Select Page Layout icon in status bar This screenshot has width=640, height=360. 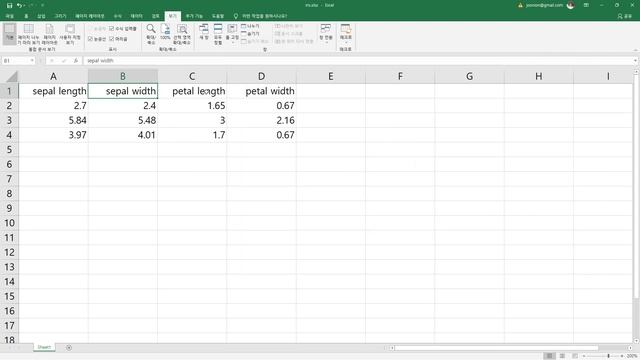(562, 356)
